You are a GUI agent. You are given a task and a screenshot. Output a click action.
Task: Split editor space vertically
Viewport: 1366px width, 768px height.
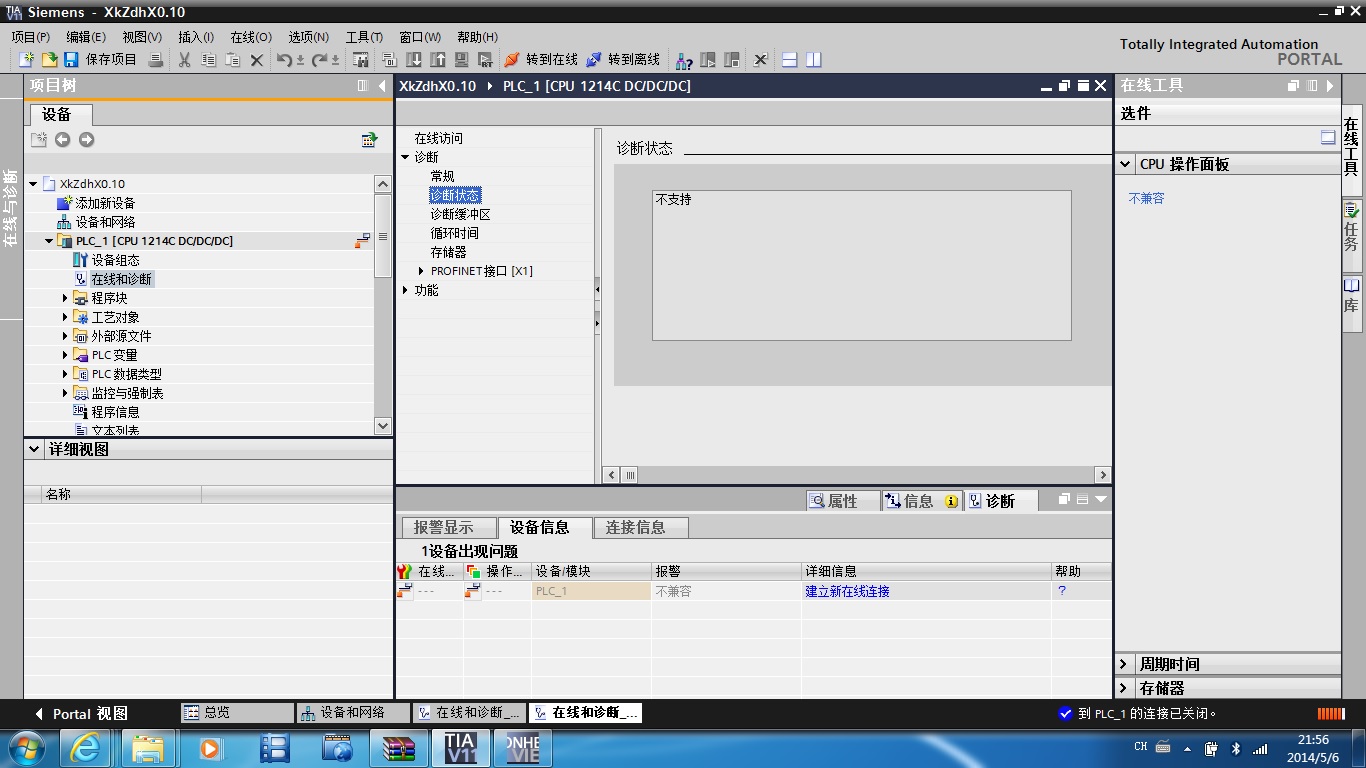pyautogui.click(x=814, y=60)
